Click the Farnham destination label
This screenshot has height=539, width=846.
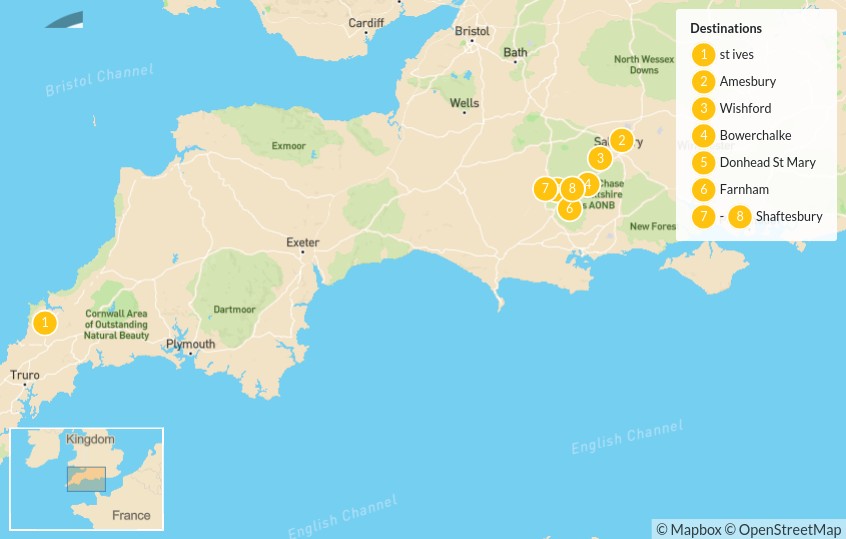(744, 189)
